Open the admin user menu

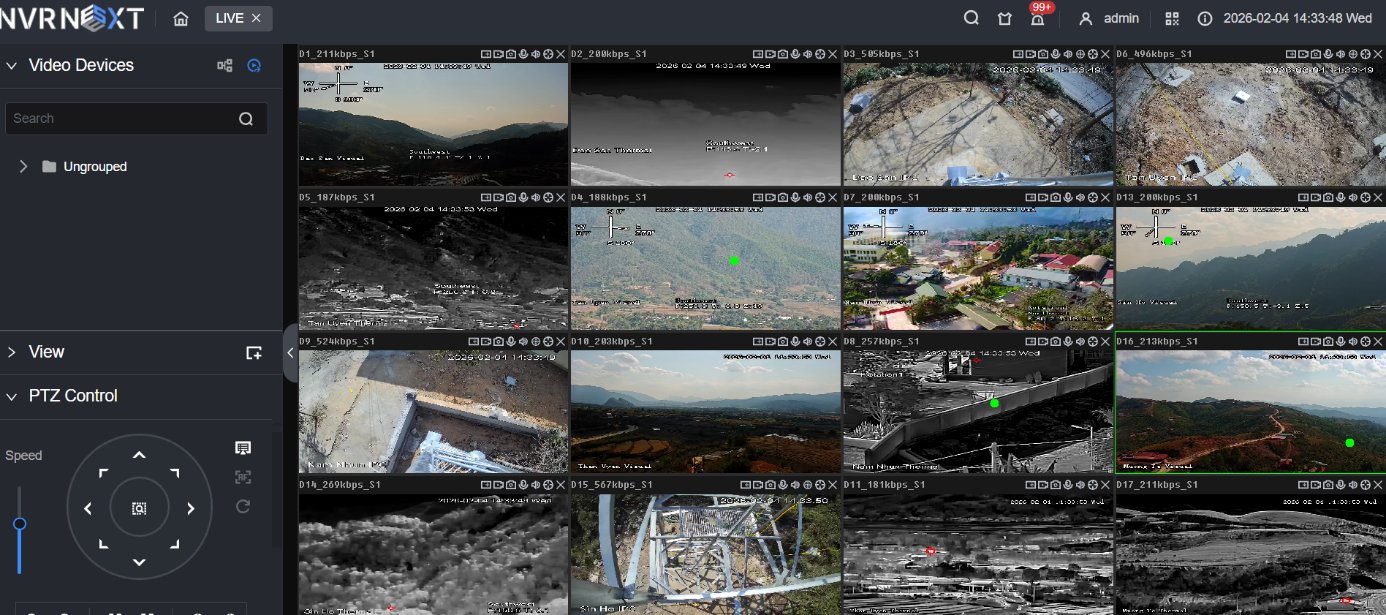[x=1111, y=19]
